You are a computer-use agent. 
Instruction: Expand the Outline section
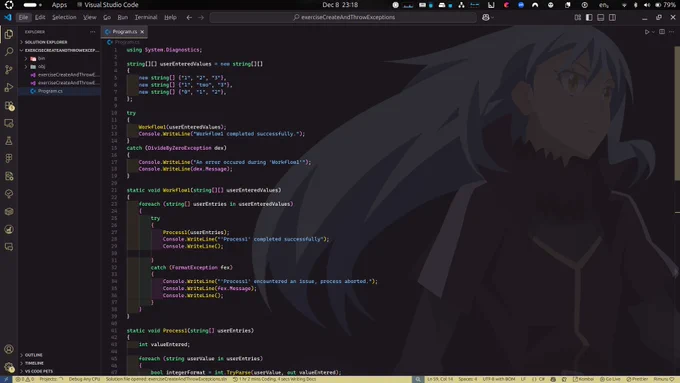pos(59,355)
